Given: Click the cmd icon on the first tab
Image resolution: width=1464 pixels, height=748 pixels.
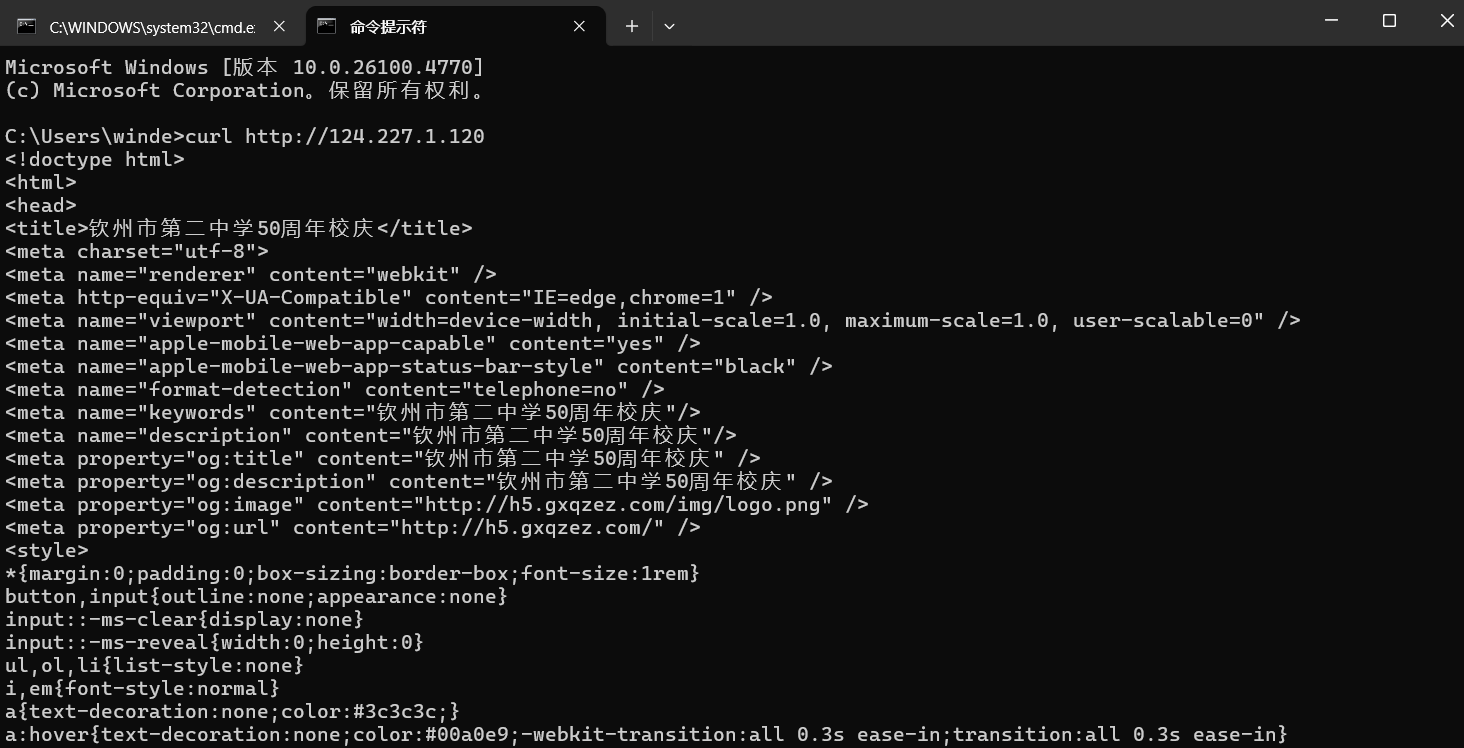Looking at the screenshot, I should pyautogui.click(x=26, y=27).
